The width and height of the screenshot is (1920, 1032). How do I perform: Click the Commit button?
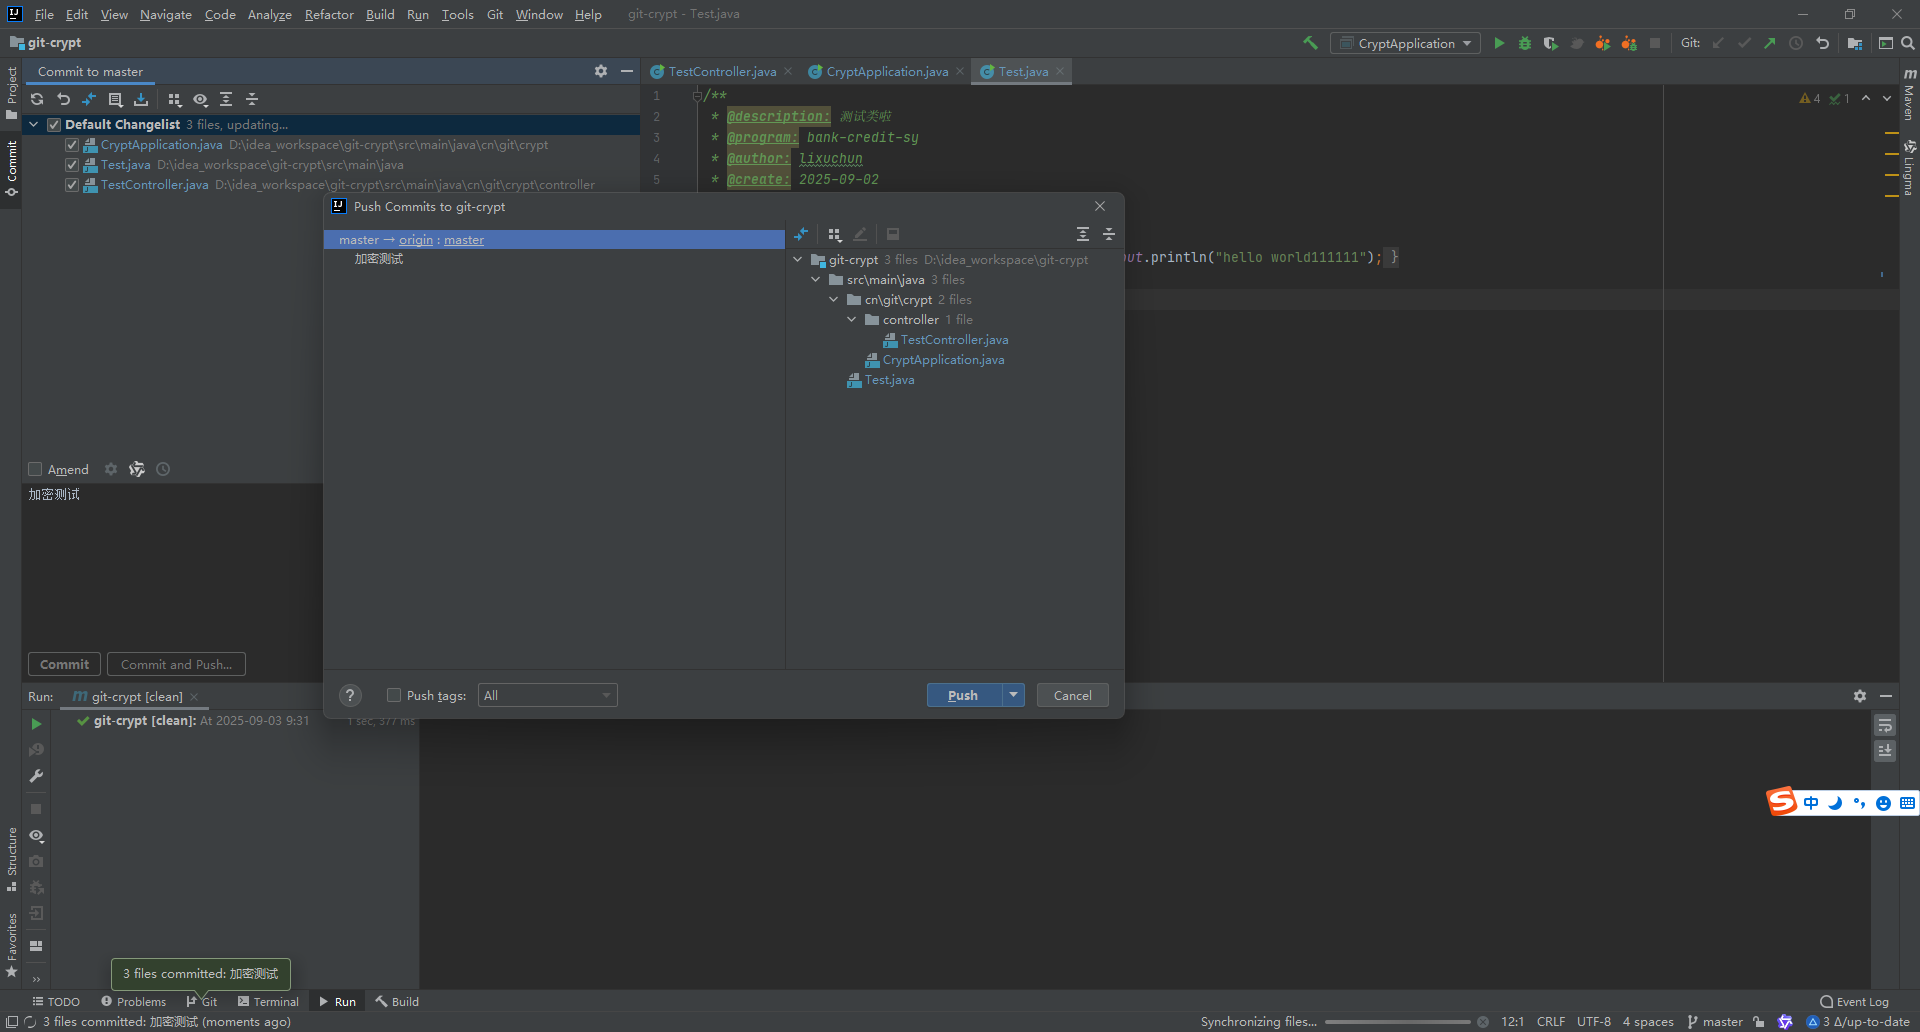click(64, 664)
